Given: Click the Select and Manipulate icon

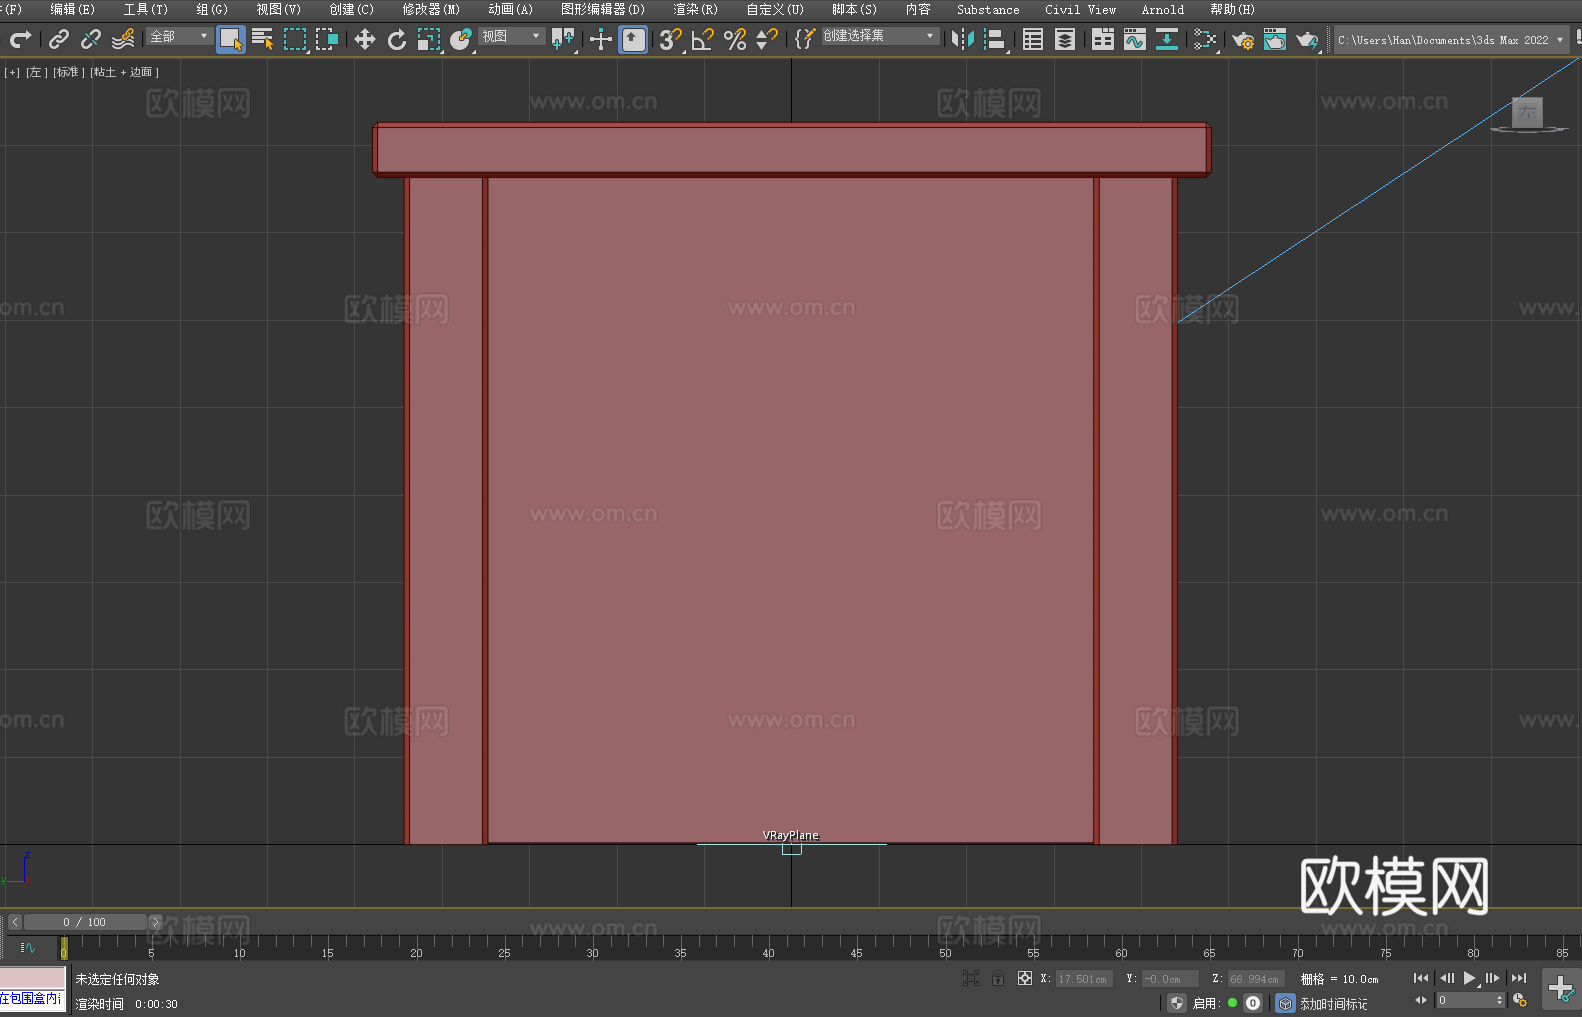Looking at the screenshot, I should pos(600,39).
